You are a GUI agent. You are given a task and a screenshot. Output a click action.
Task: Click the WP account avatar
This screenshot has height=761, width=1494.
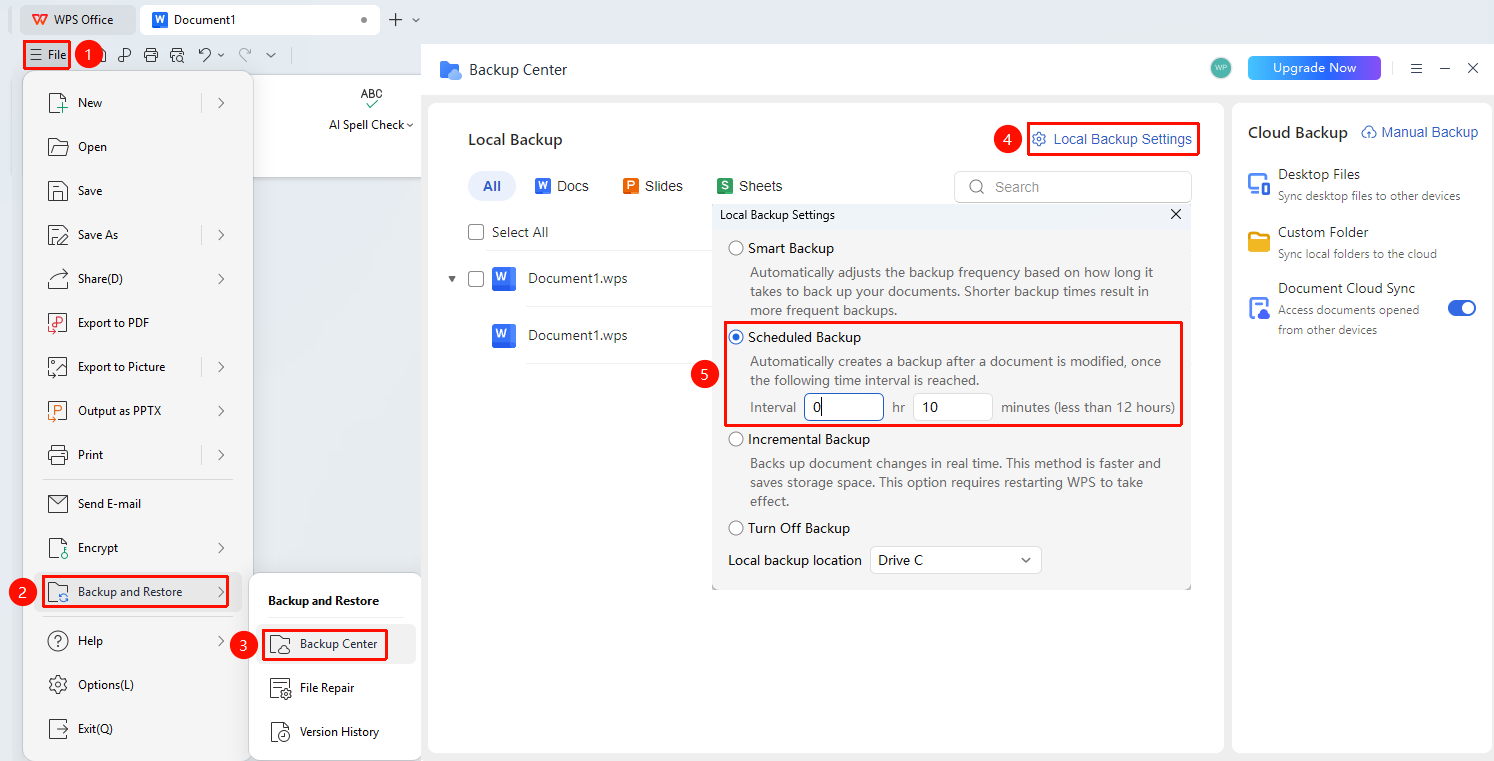click(x=1221, y=68)
